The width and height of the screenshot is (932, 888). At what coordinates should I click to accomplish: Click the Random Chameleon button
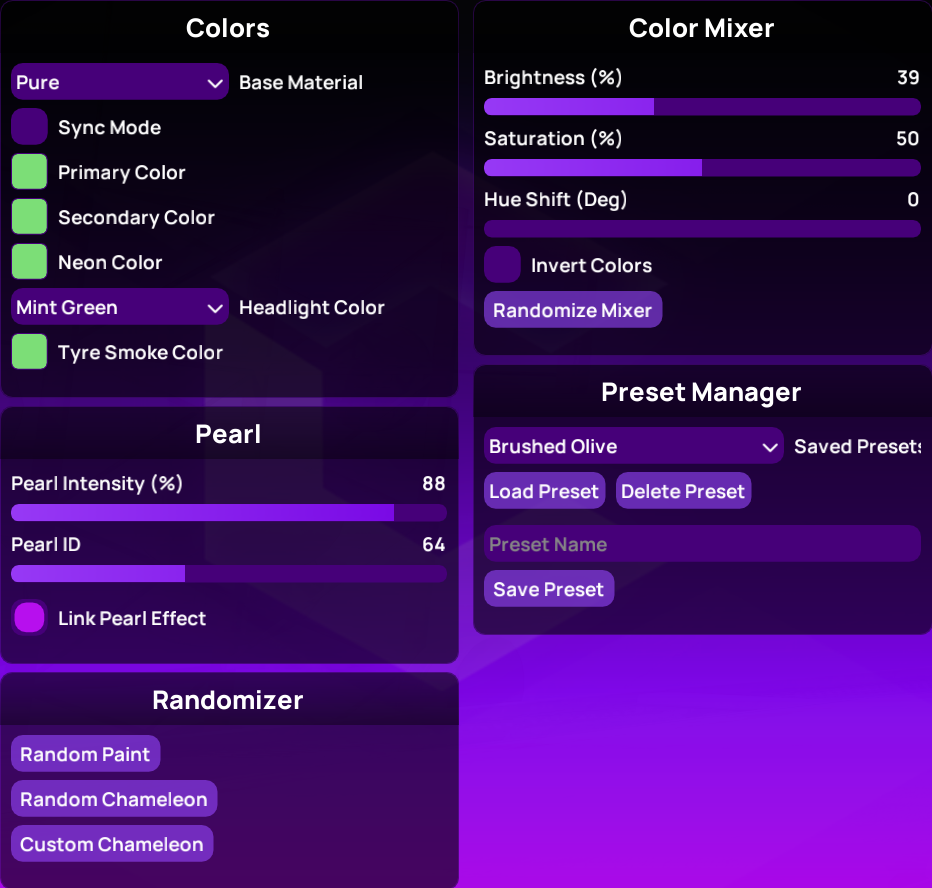coord(114,799)
